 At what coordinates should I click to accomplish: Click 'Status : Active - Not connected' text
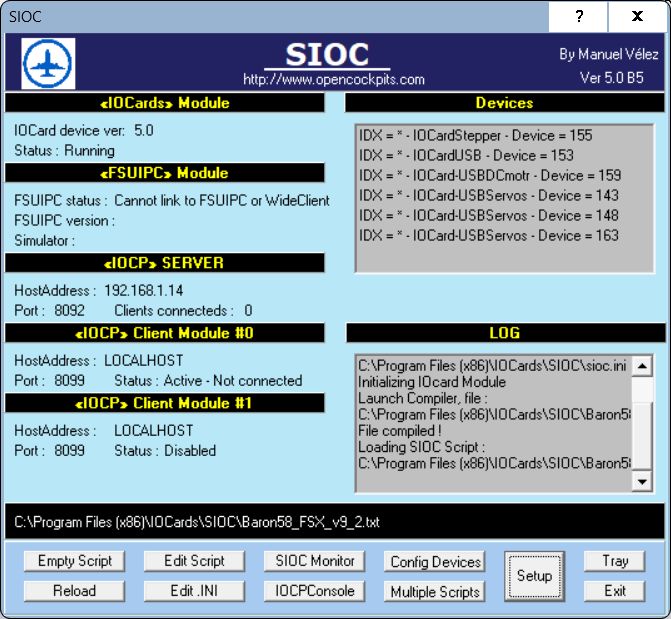point(208,381)
